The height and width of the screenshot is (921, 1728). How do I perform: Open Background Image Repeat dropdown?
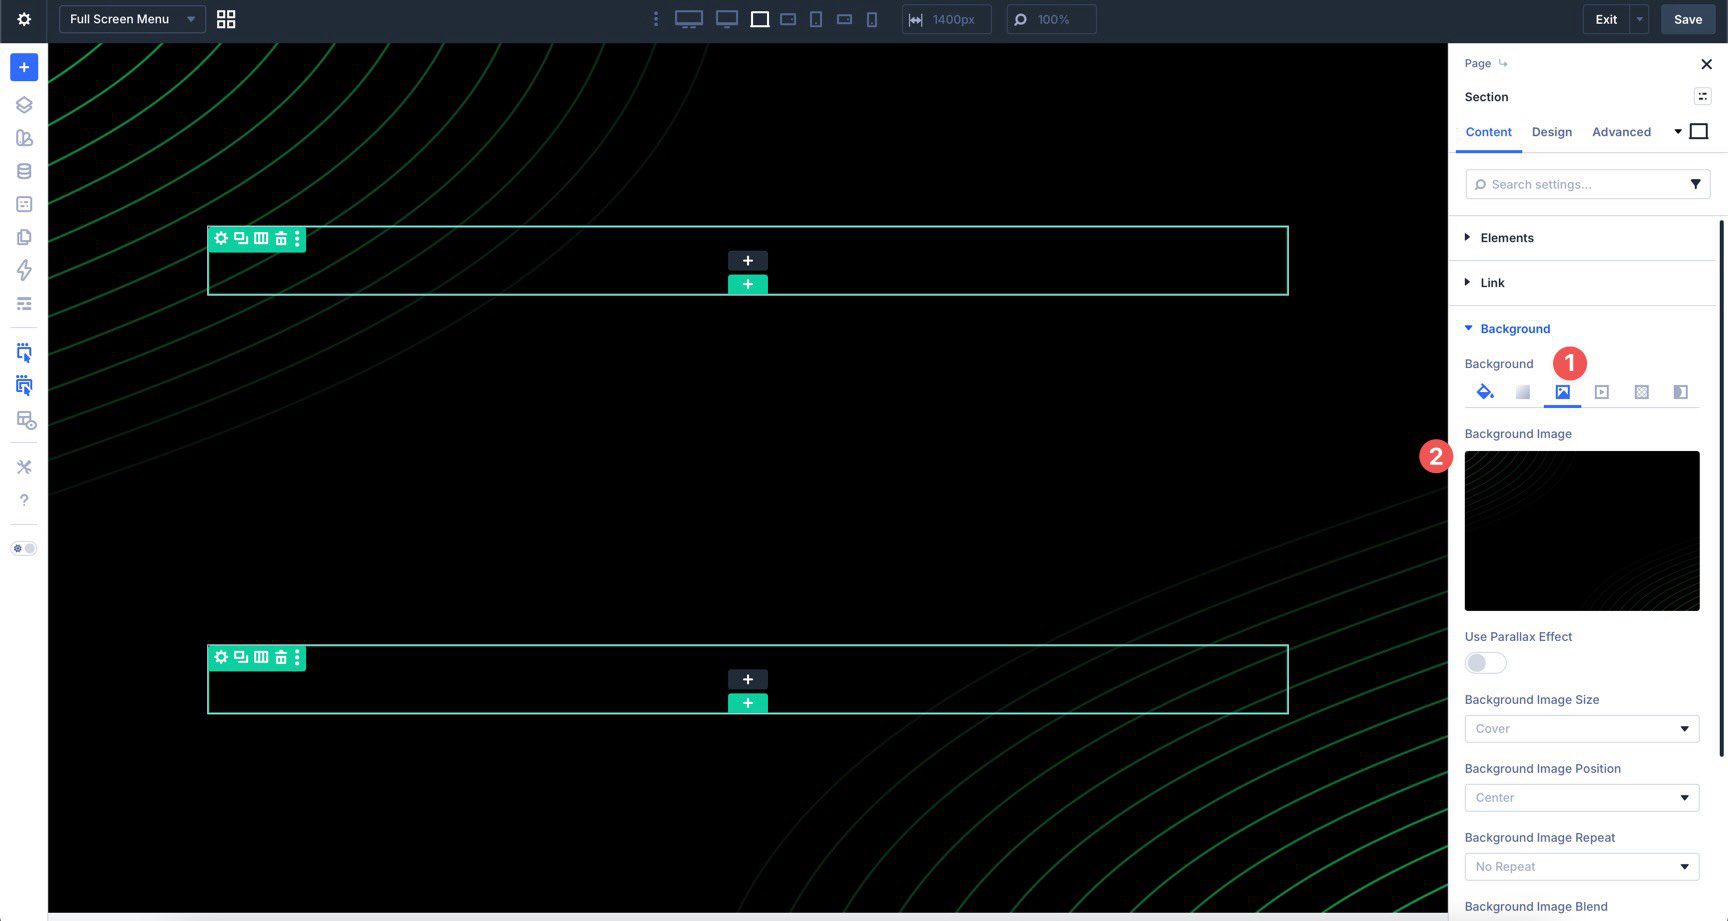1582,867
